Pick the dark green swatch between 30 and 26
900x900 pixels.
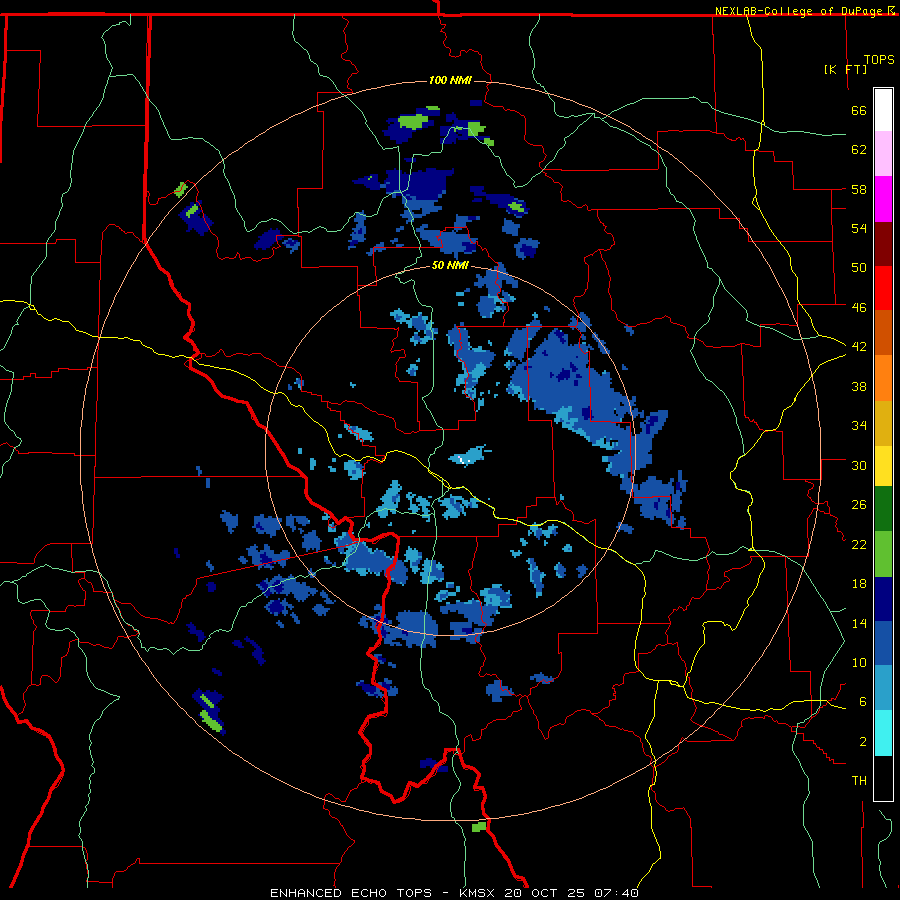[x=883, y=509]
